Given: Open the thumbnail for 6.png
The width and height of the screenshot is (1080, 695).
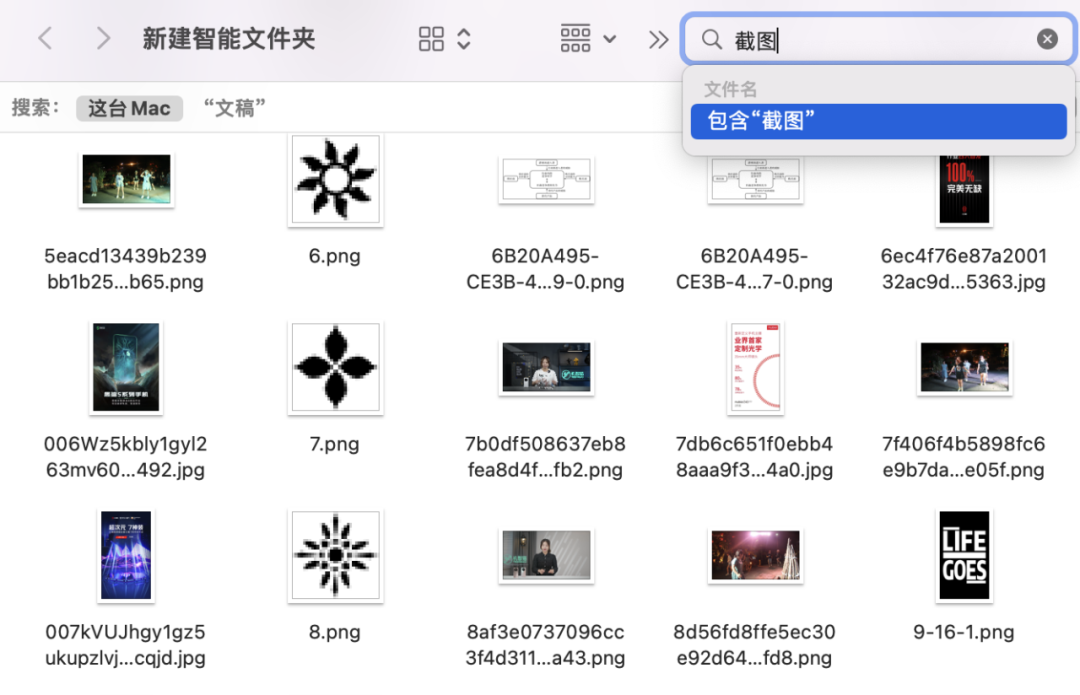Looking at the screenshot, I should point(334,182).
